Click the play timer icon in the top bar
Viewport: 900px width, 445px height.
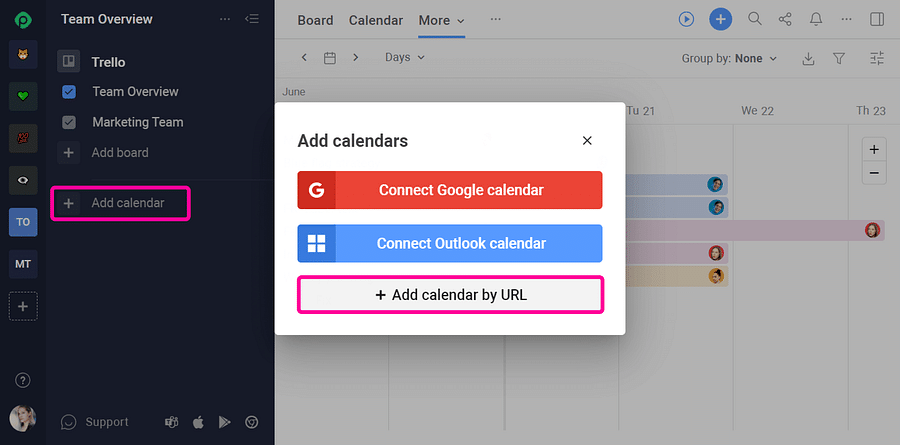pos(686,20)
